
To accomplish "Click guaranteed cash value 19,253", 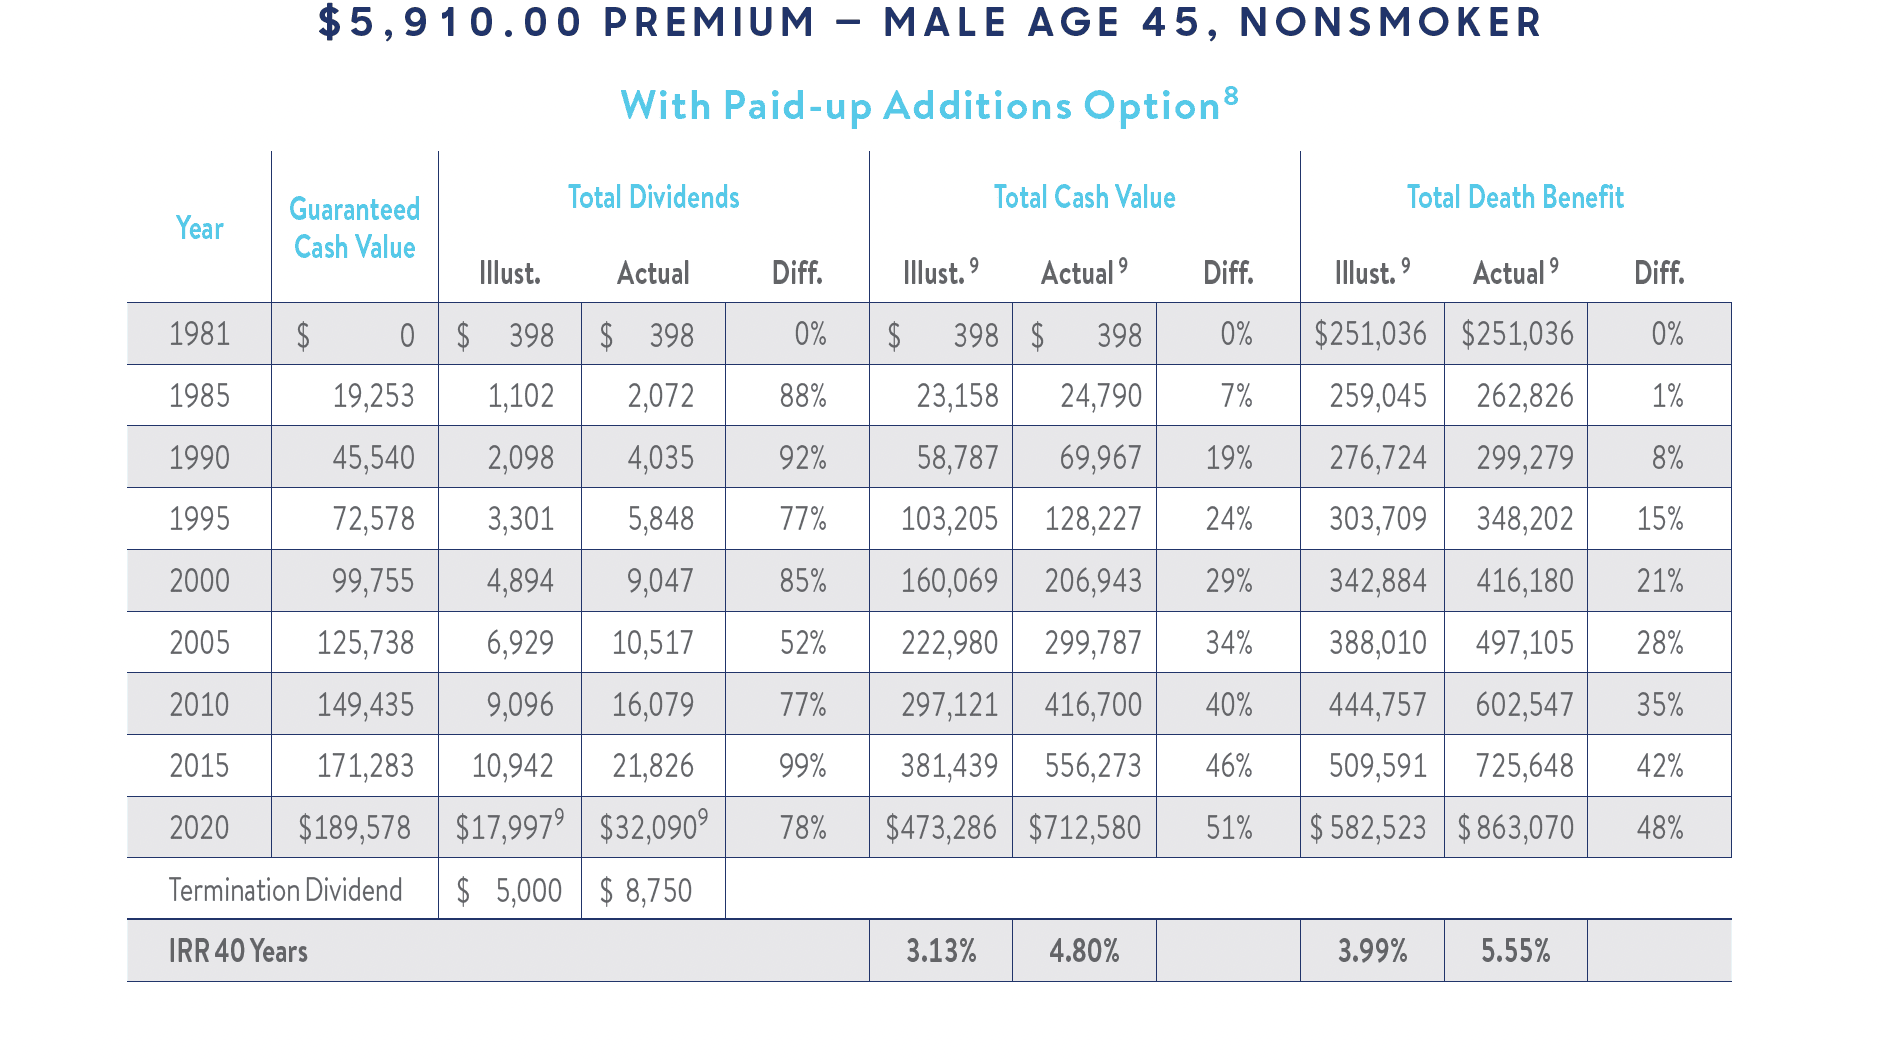I will (373, 396).
